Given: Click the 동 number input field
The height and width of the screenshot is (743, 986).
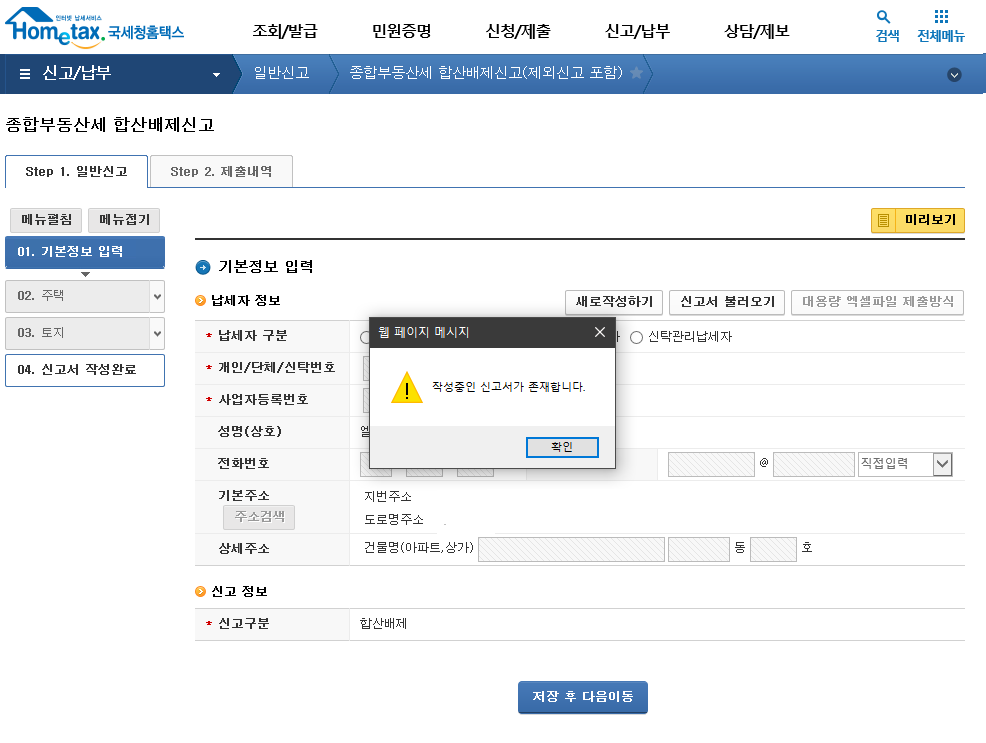Looking at the screenshot, I should tap(699, 549).
